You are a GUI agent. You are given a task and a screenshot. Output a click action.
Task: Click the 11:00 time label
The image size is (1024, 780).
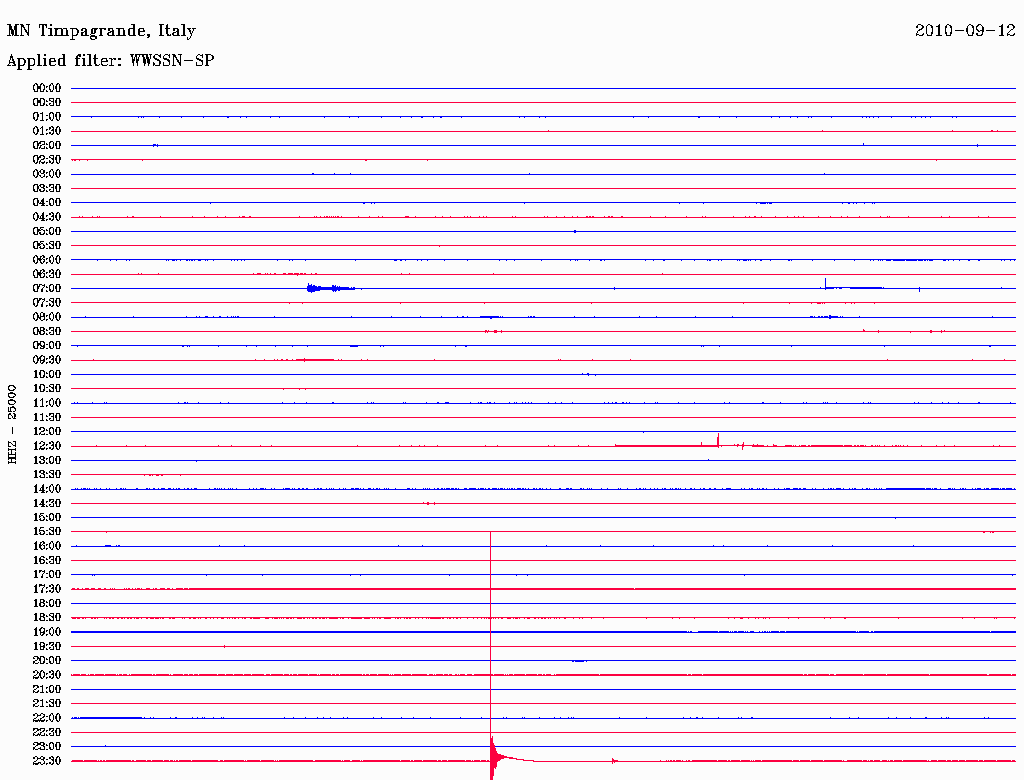pyautogui.click(x=47, y=403)
